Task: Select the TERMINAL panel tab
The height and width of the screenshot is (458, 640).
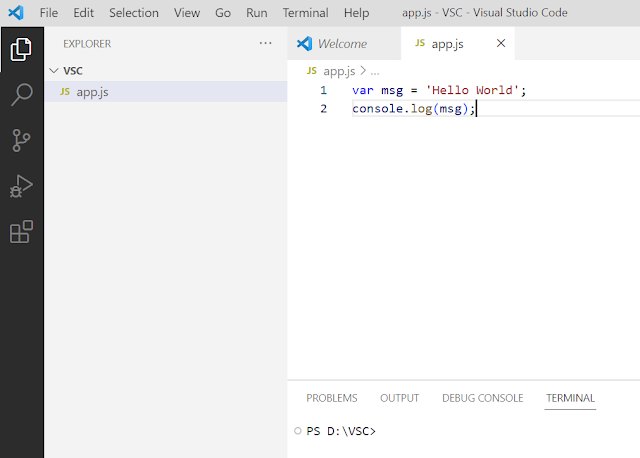Action: click(570, 398)
